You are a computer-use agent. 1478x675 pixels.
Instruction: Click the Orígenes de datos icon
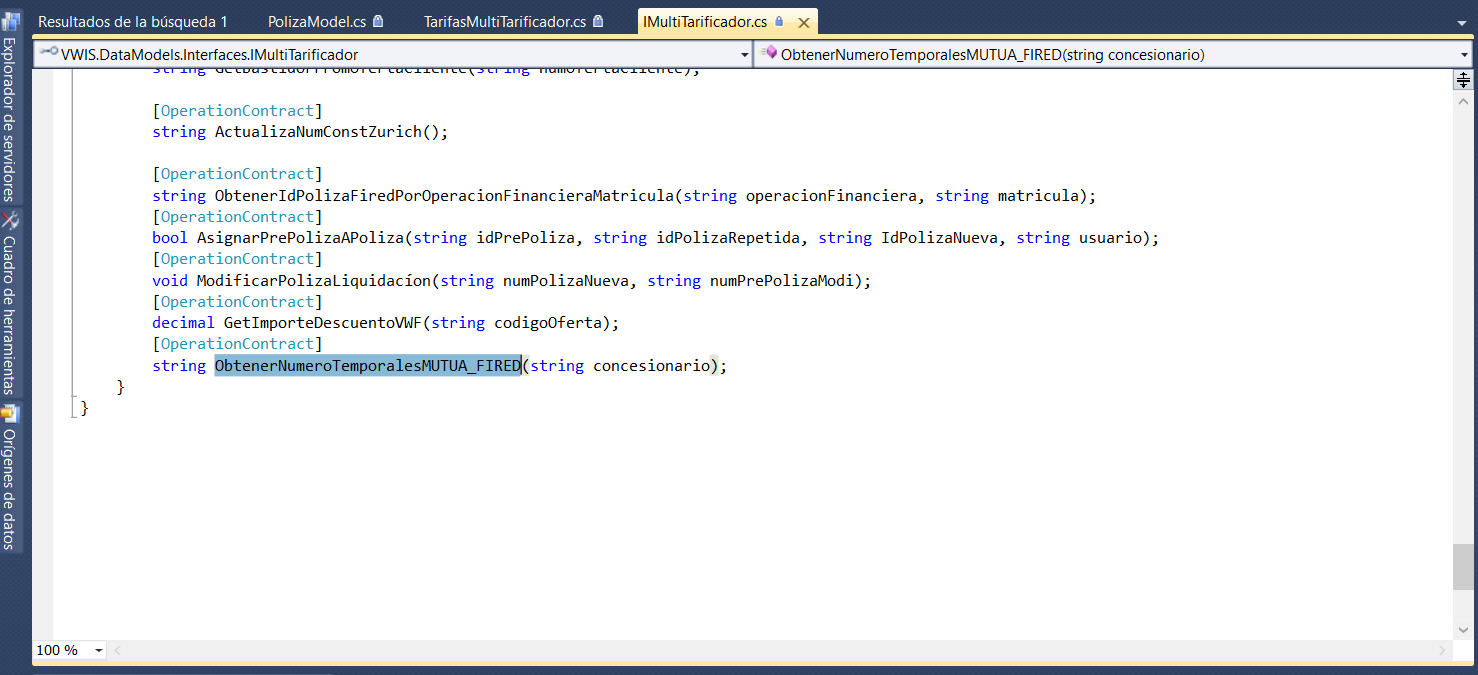tap(10, 413)
